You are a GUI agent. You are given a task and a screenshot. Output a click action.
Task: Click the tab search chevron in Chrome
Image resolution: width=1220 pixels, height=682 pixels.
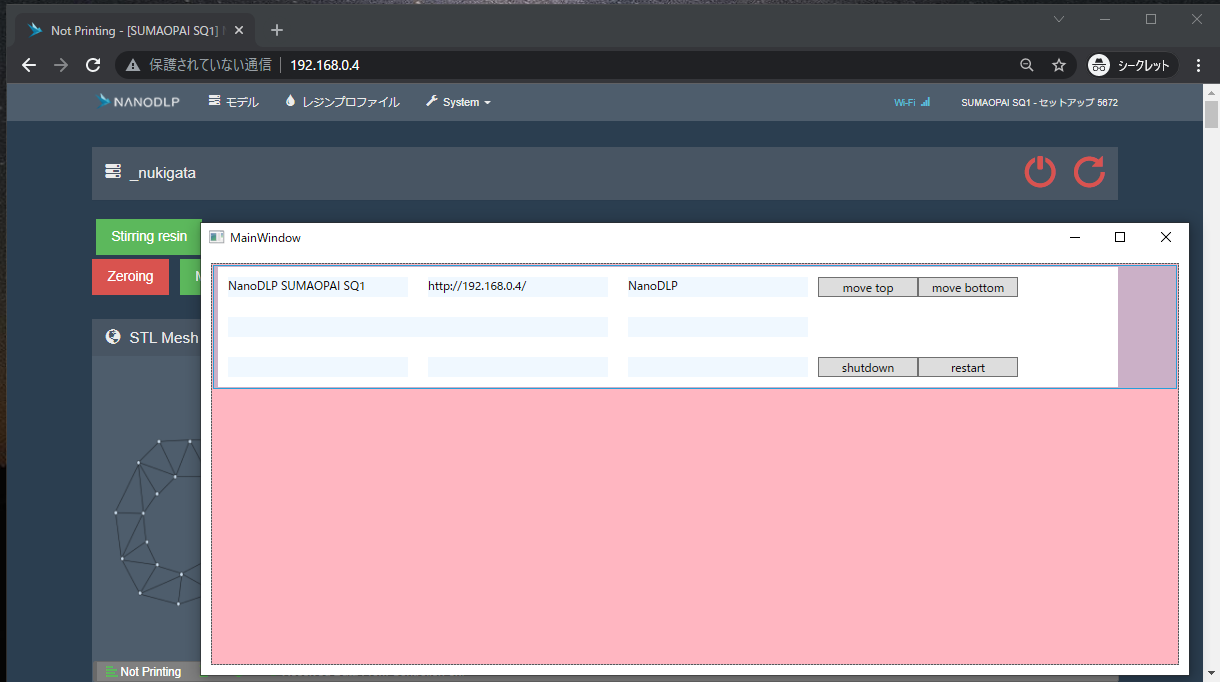[x=1058, y=18]
